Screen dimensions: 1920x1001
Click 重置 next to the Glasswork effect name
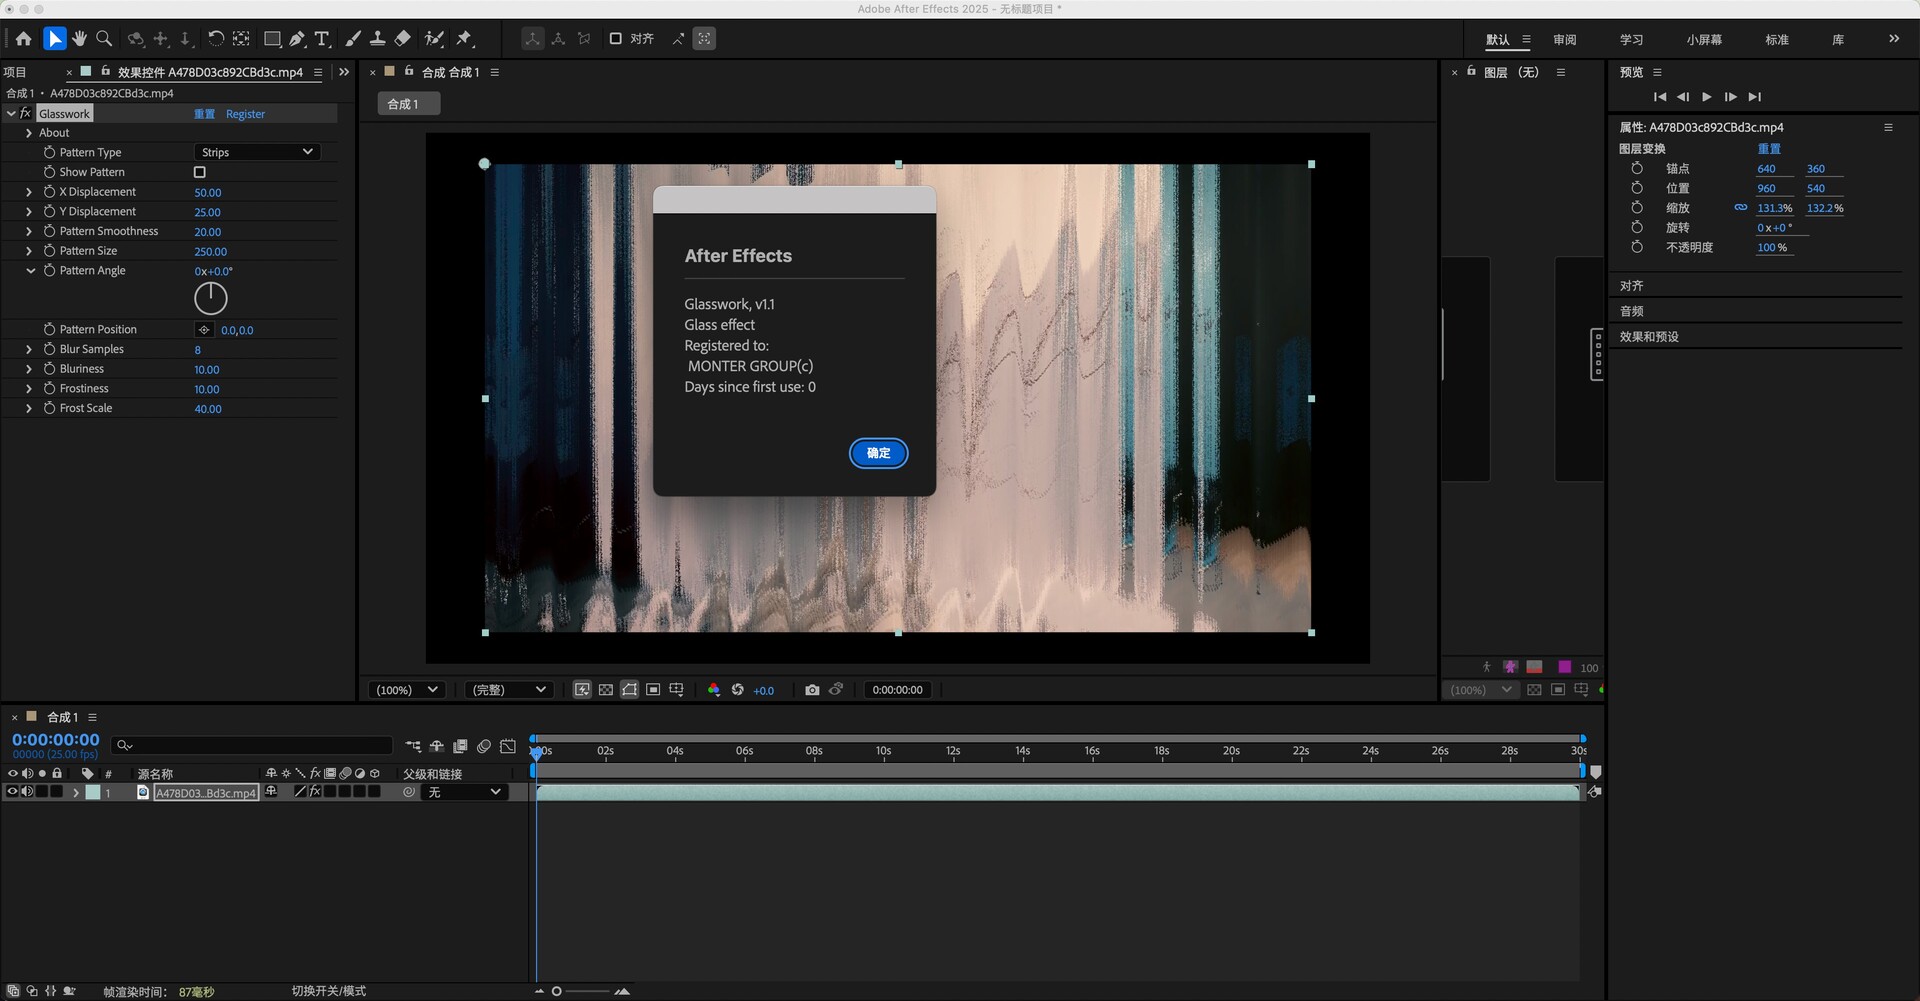click(x=204, y=114)
